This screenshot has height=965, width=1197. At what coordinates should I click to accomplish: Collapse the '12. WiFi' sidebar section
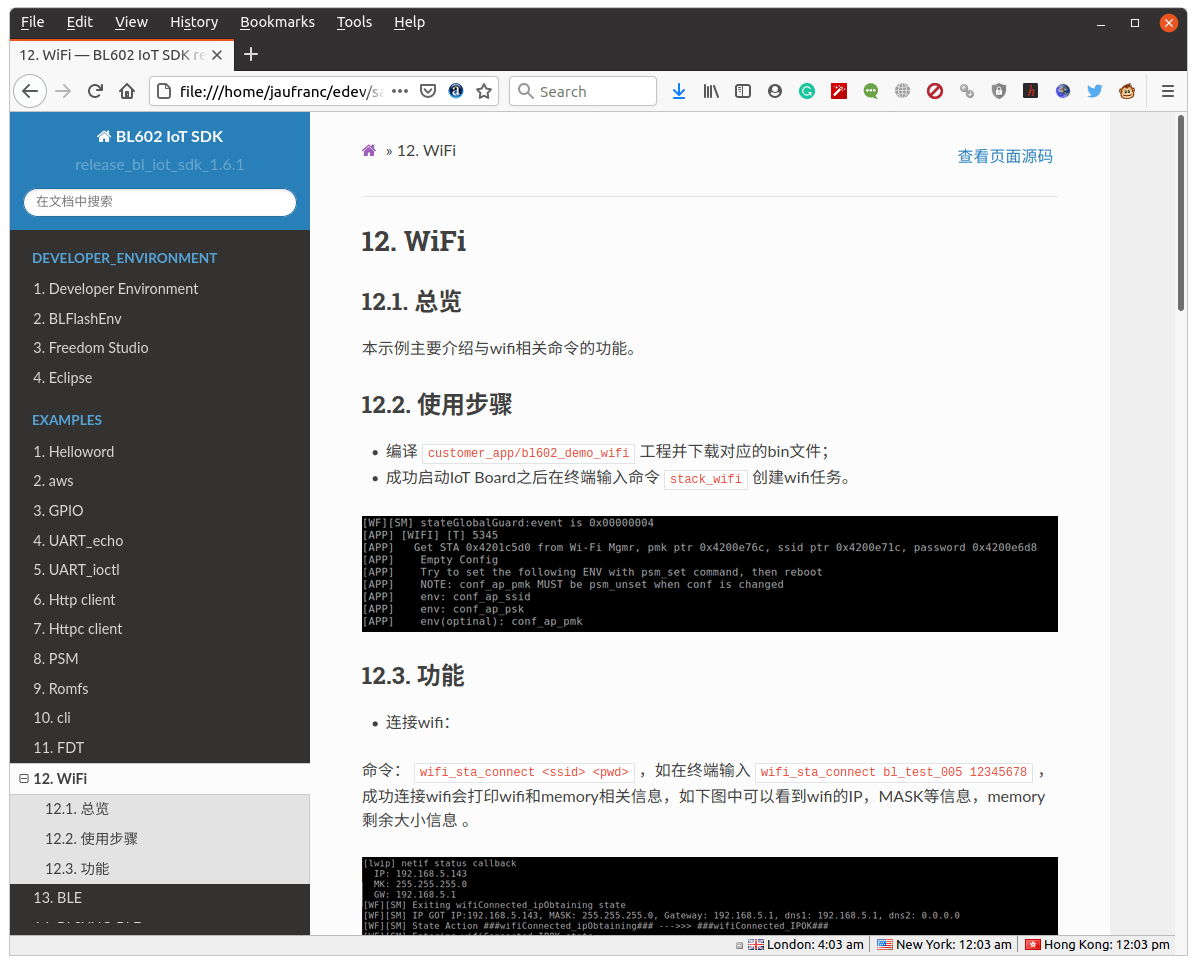(x=24, y=779)
